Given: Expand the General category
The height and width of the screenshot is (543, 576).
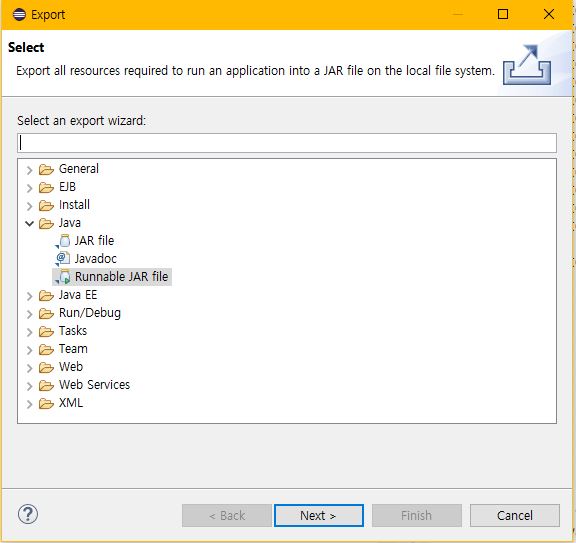Looking at the screenshot, I should tap(29, 170).
